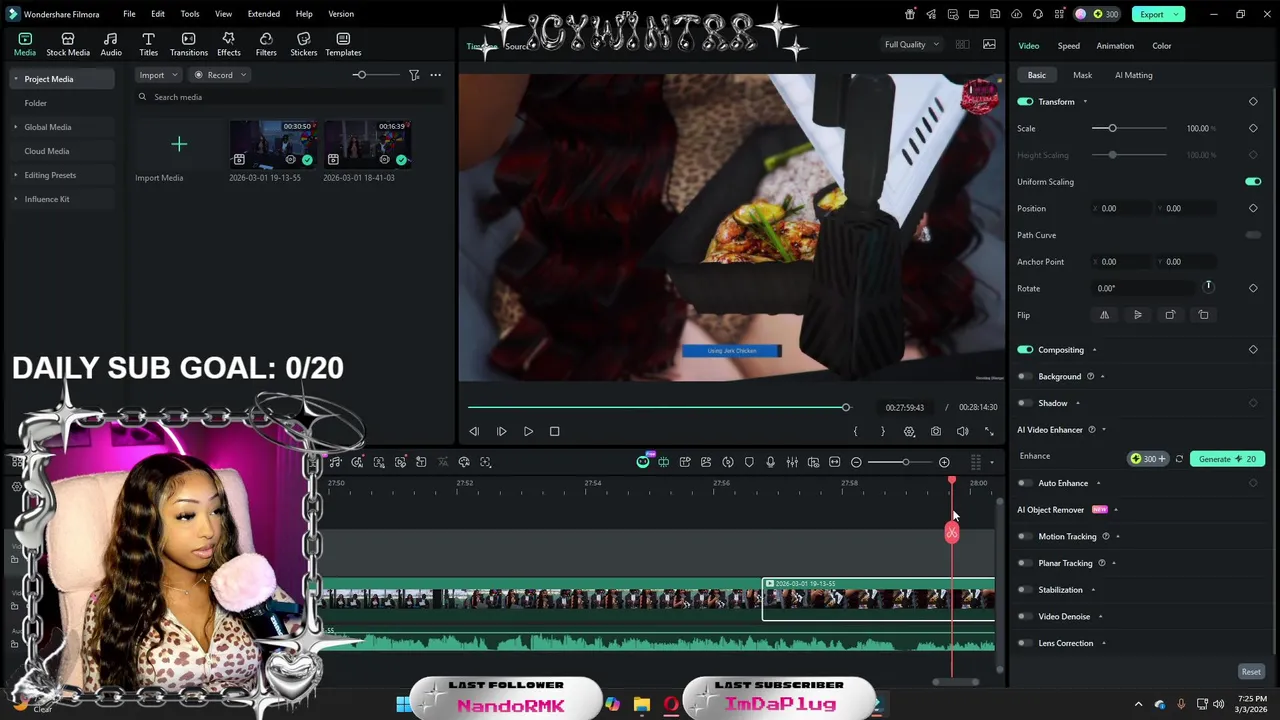Play the preview video
This screenshot has height=720, width=1280.
(x=528, y=431)
